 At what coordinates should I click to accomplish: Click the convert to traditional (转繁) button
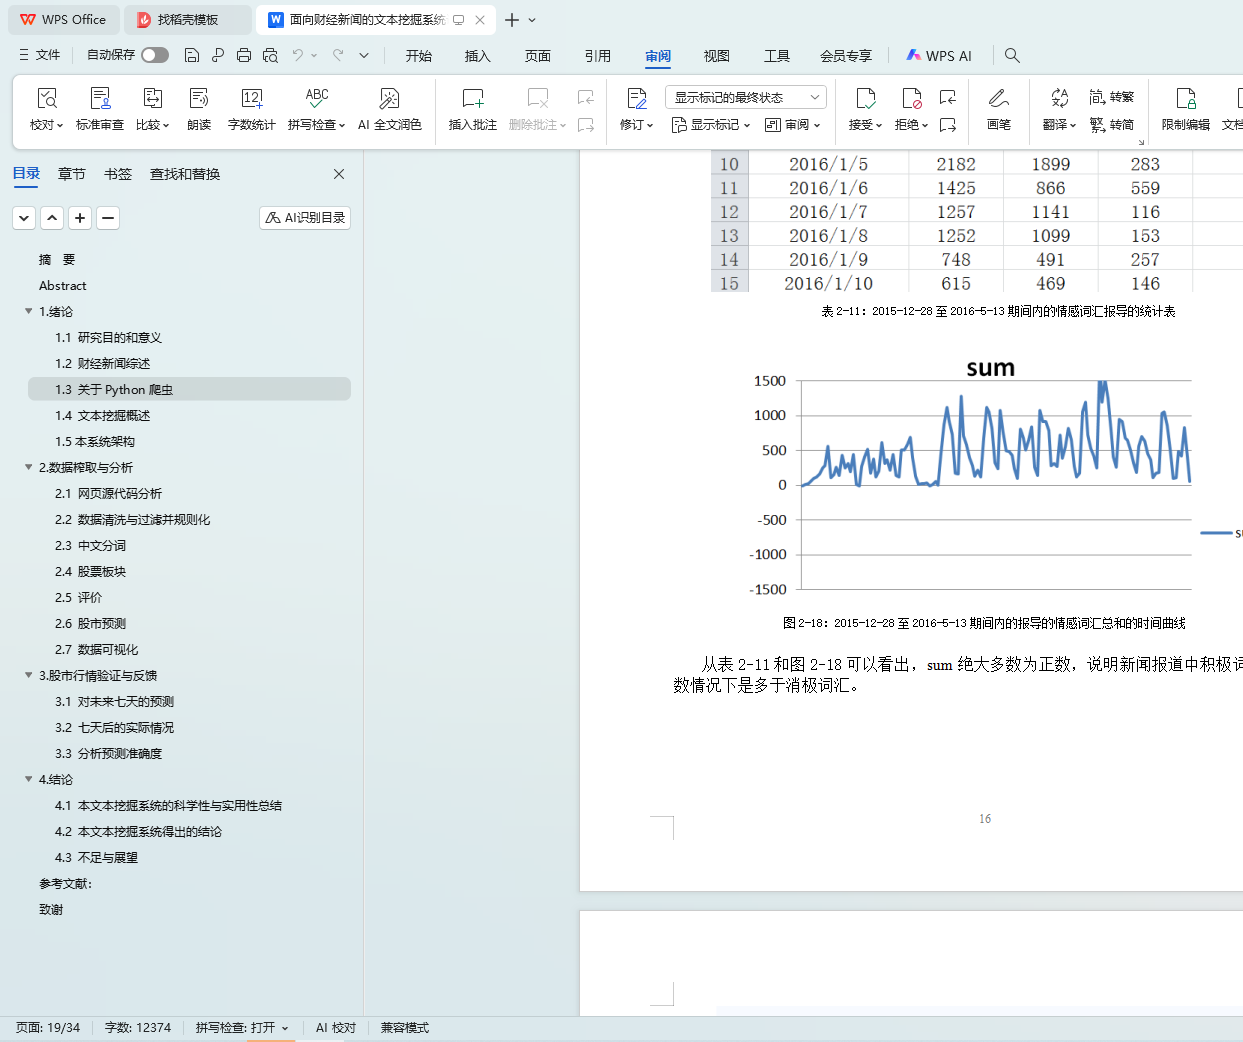pos(1112,97)
